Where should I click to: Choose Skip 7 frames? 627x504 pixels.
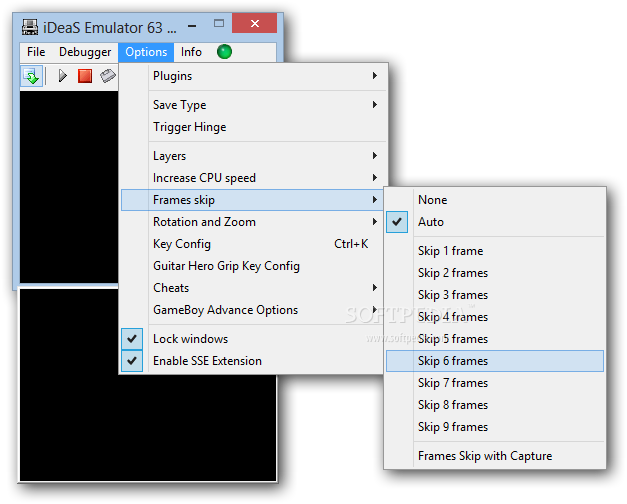tap(495, 383)
